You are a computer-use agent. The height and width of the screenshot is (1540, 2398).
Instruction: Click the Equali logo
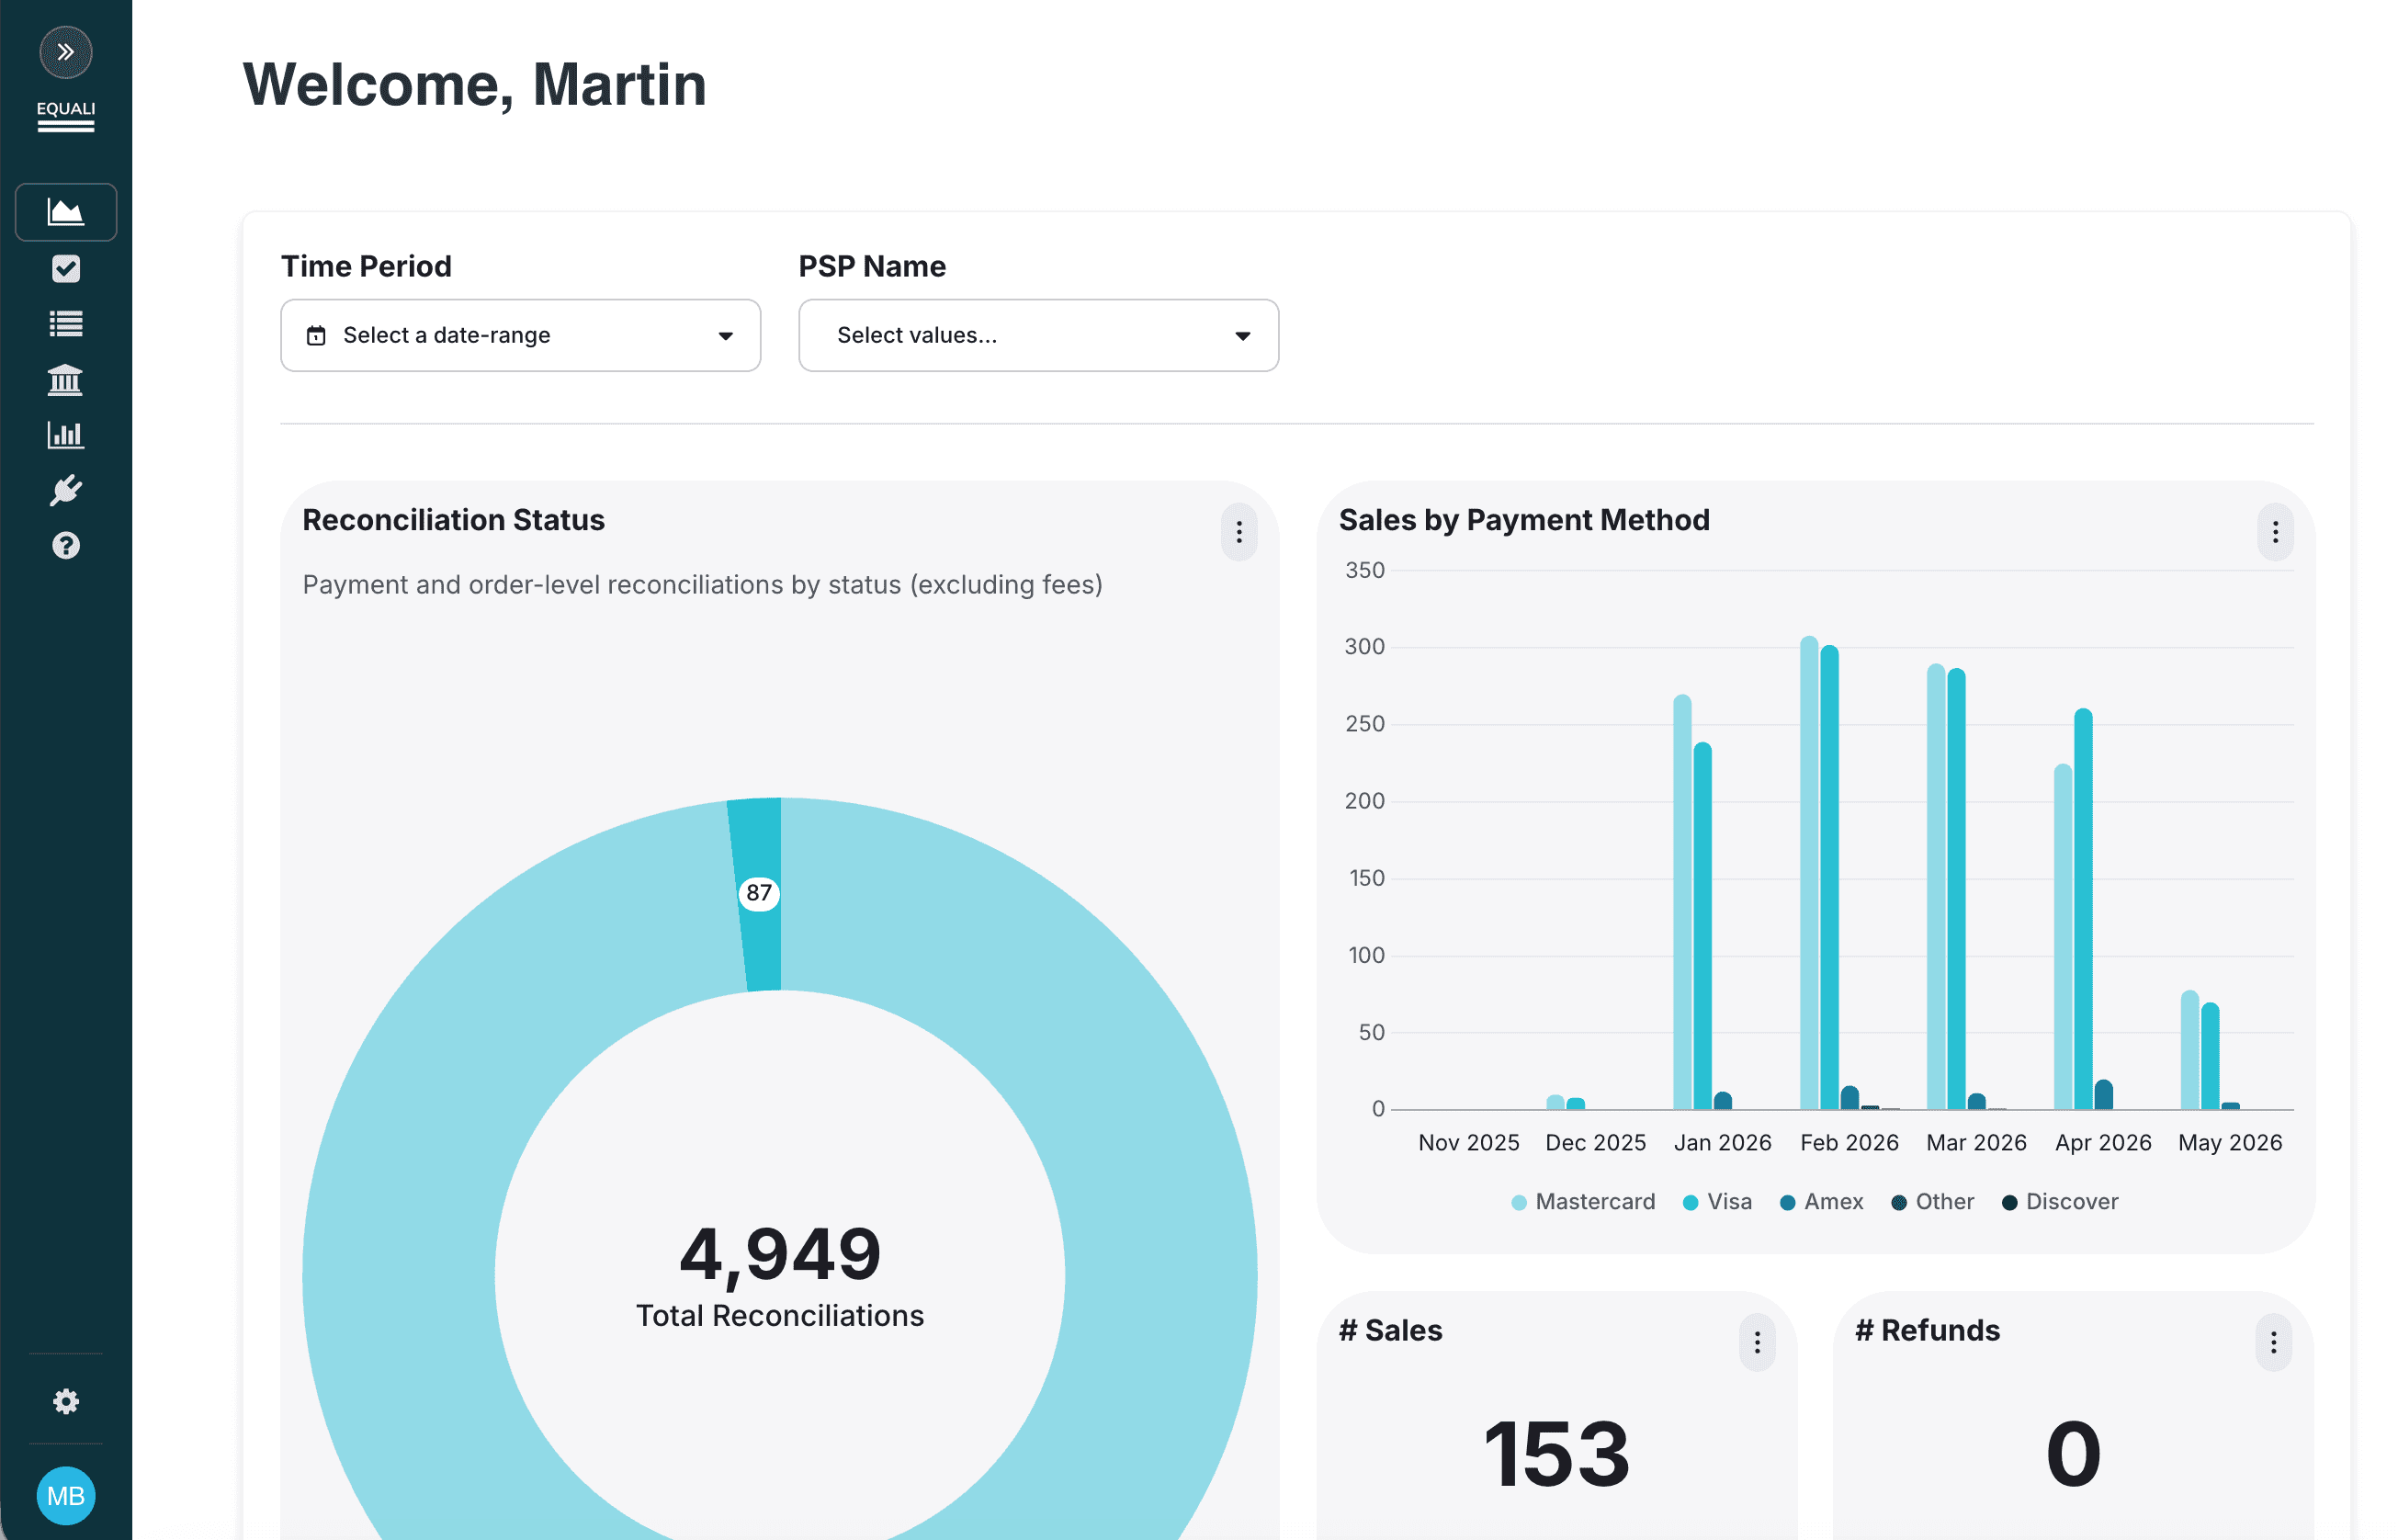66,116
